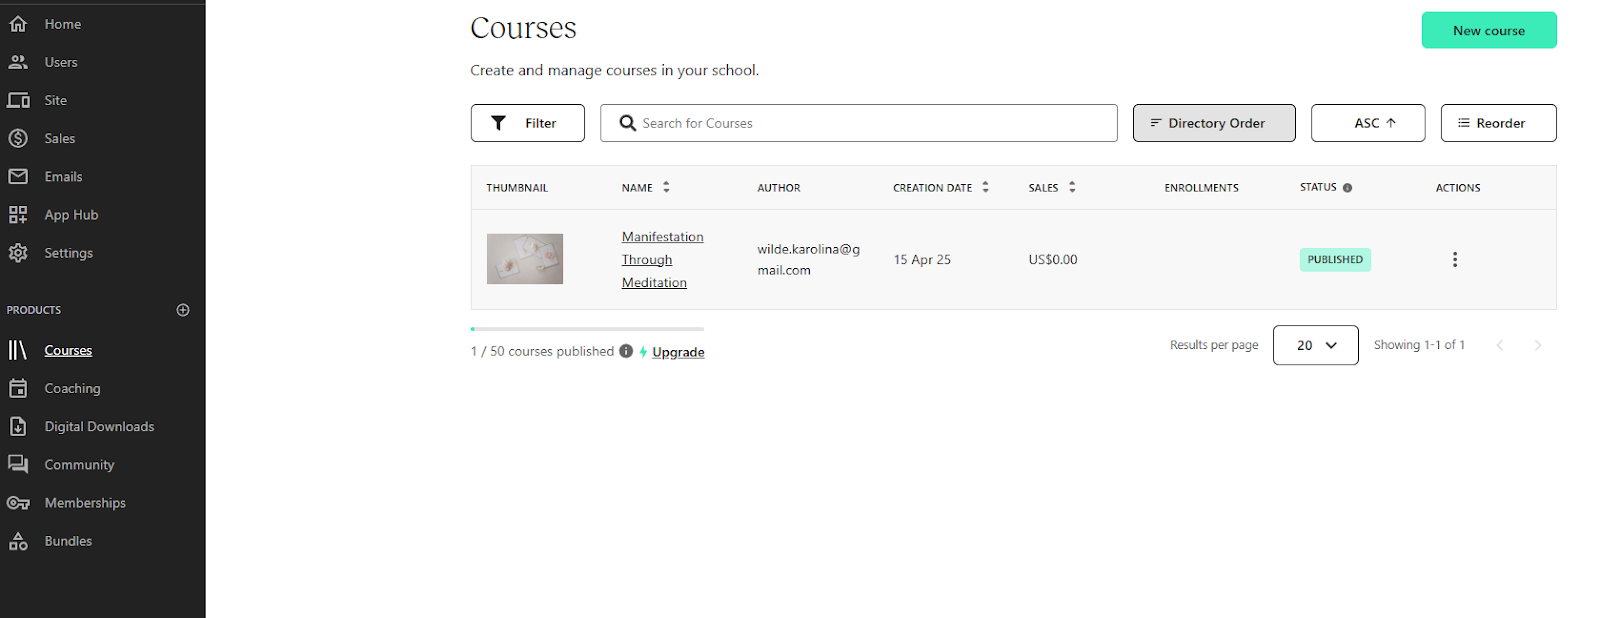Image resolution: width=1600 pixels, height=618 pixels.
Task: Click the Home icon in the sidebar
Action: (18, 24)
